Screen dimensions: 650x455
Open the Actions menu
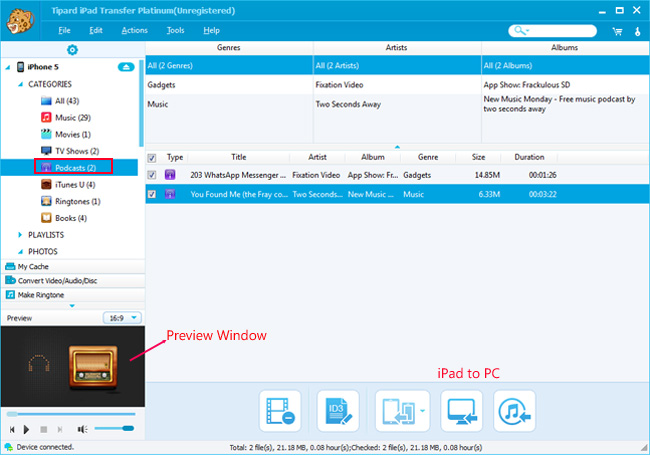point(134,30)
